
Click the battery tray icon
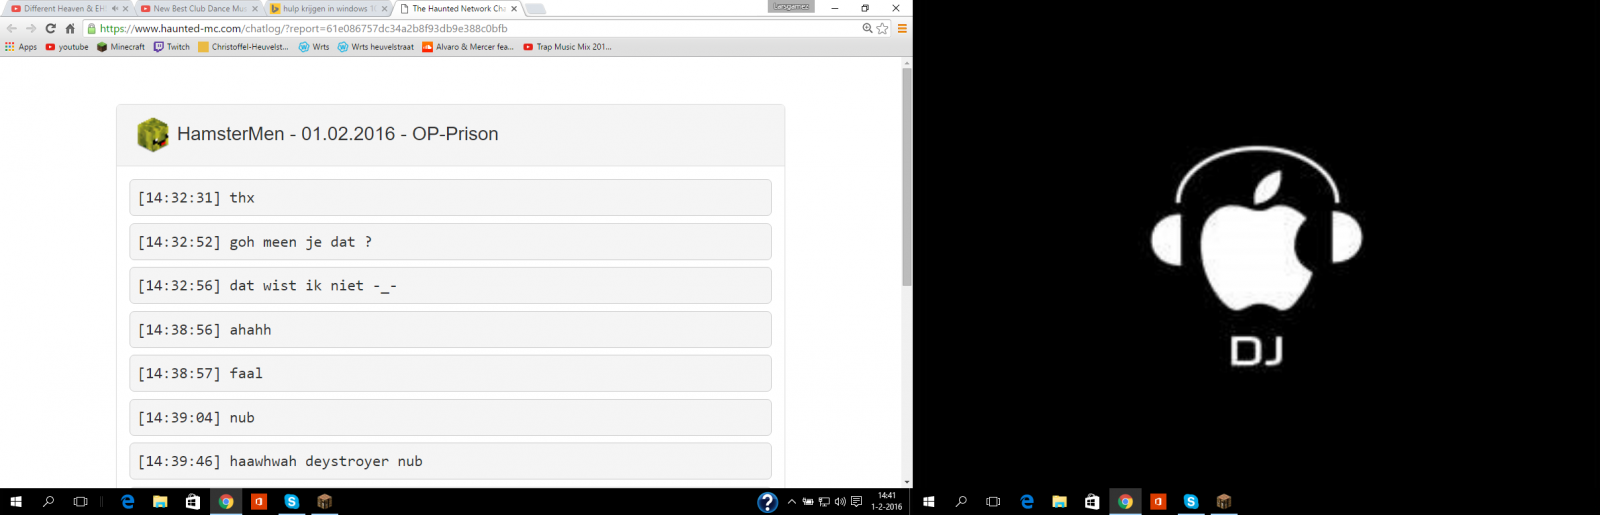tap(808, 502)
